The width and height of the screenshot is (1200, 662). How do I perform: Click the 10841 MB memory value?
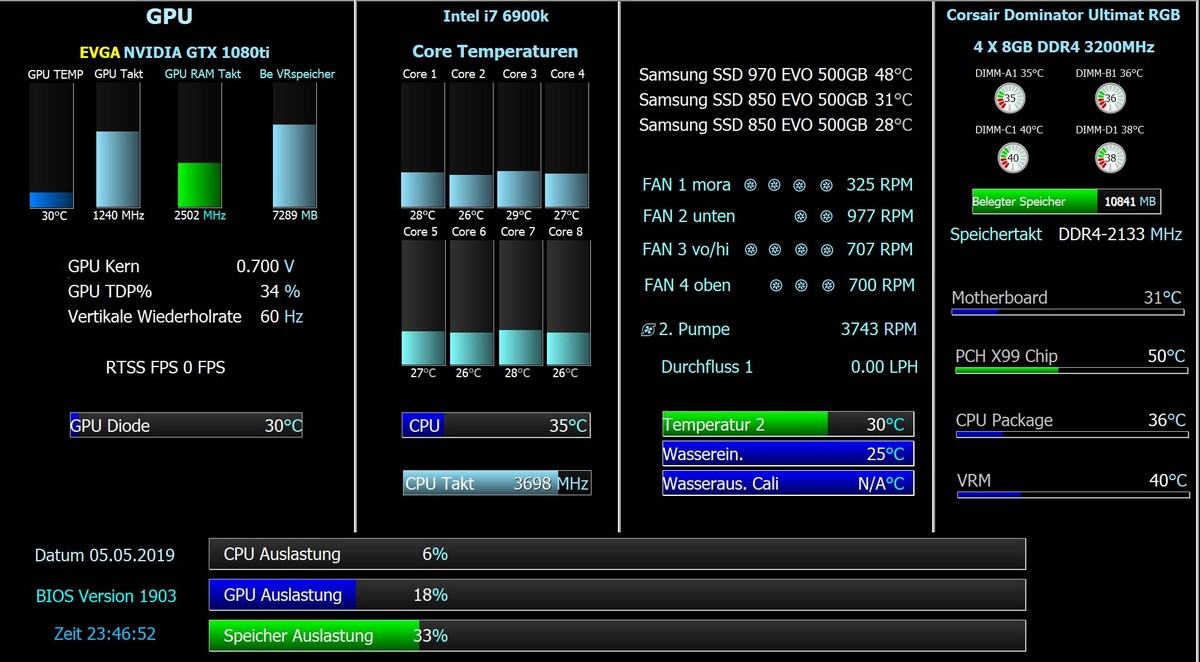point(1130,202)
